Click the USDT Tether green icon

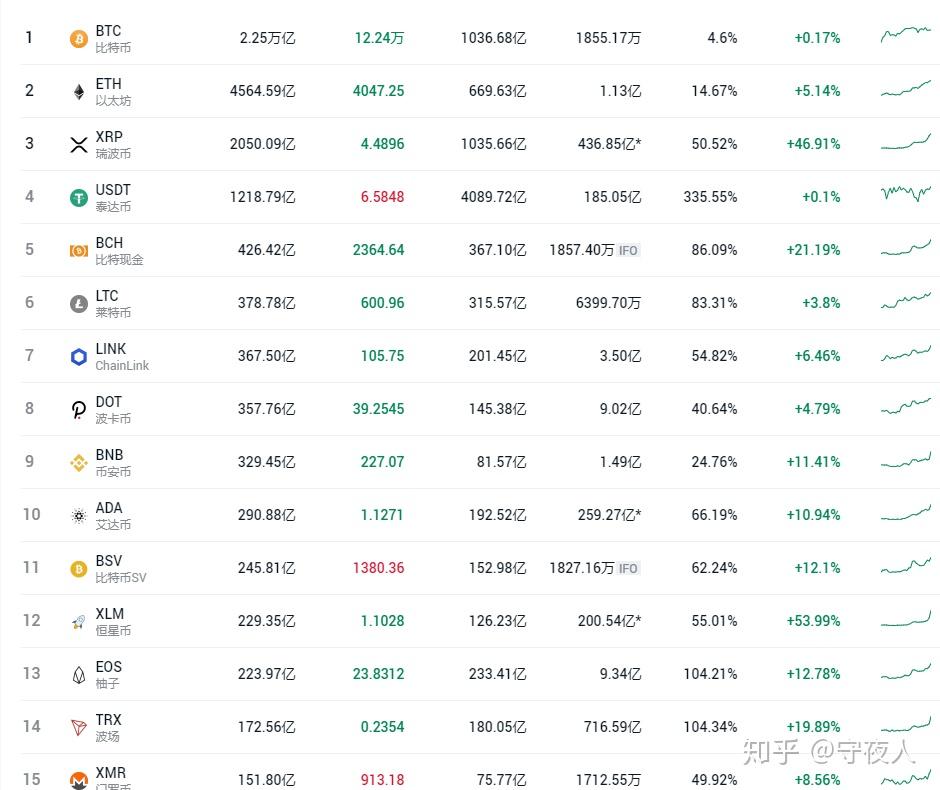[x=78, y=198]
